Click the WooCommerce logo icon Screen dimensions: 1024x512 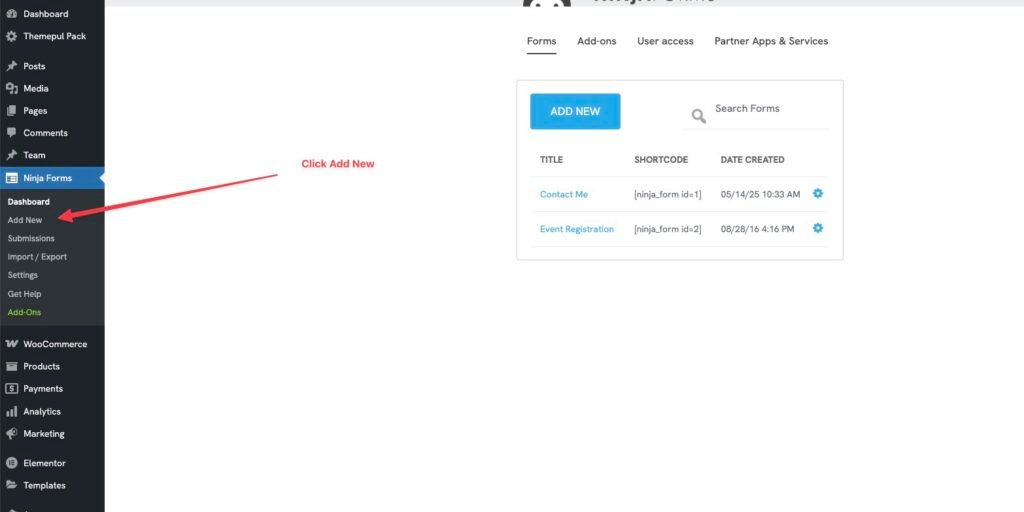tap(11, 344)
